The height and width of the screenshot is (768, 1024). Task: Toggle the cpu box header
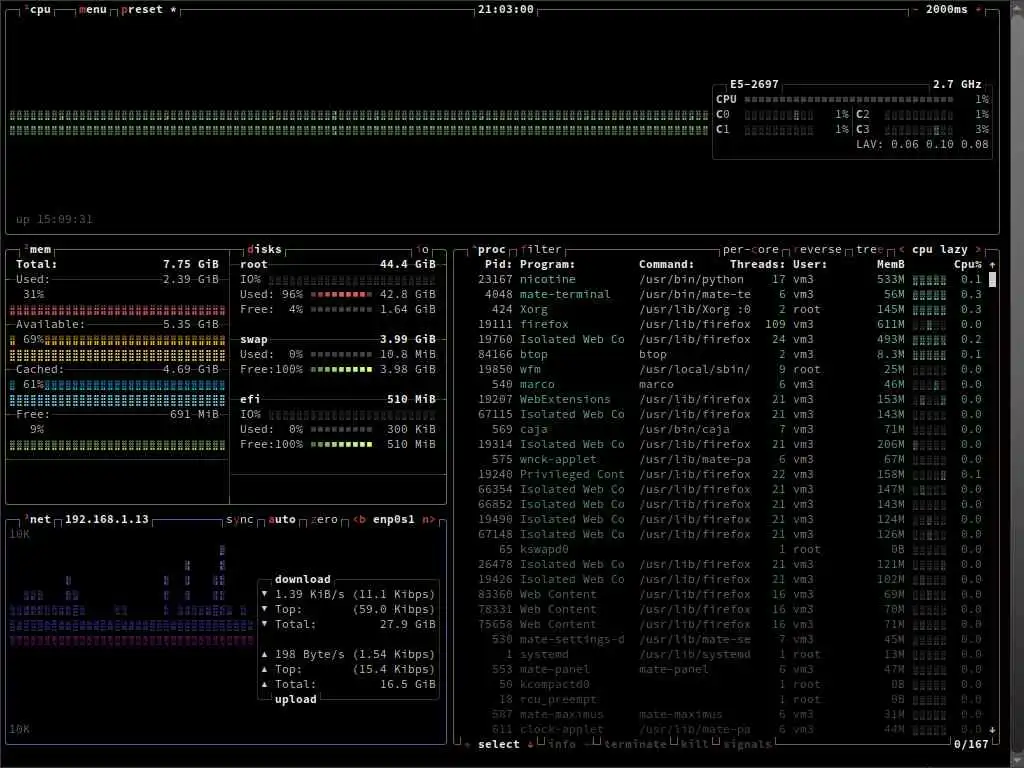pos(37,10)
